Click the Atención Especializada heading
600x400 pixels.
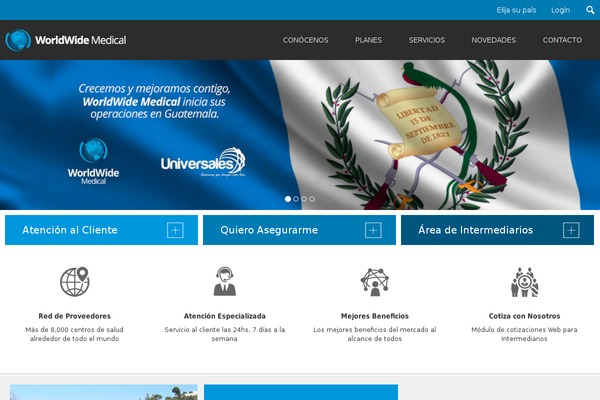(225, 316)
